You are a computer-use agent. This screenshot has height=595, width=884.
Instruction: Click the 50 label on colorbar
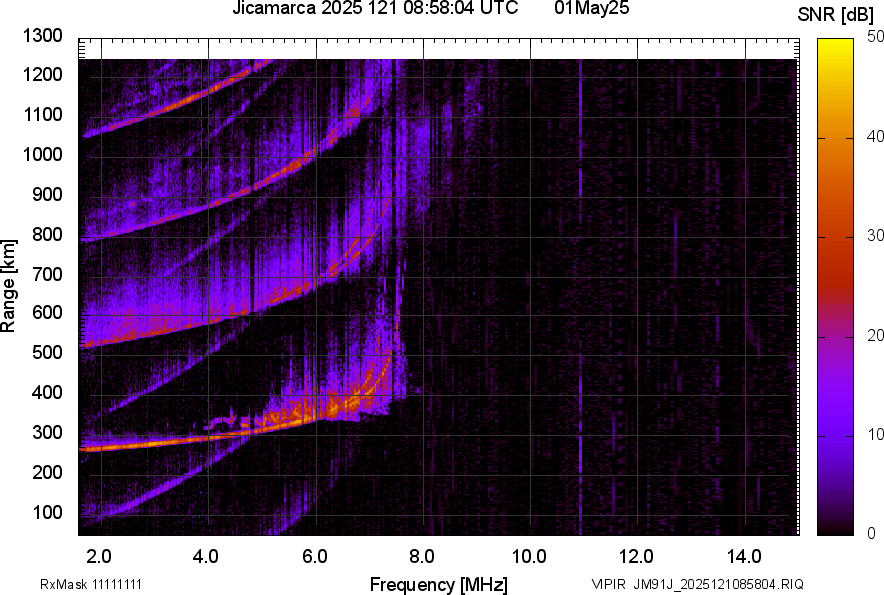click(x=876, y=37)
